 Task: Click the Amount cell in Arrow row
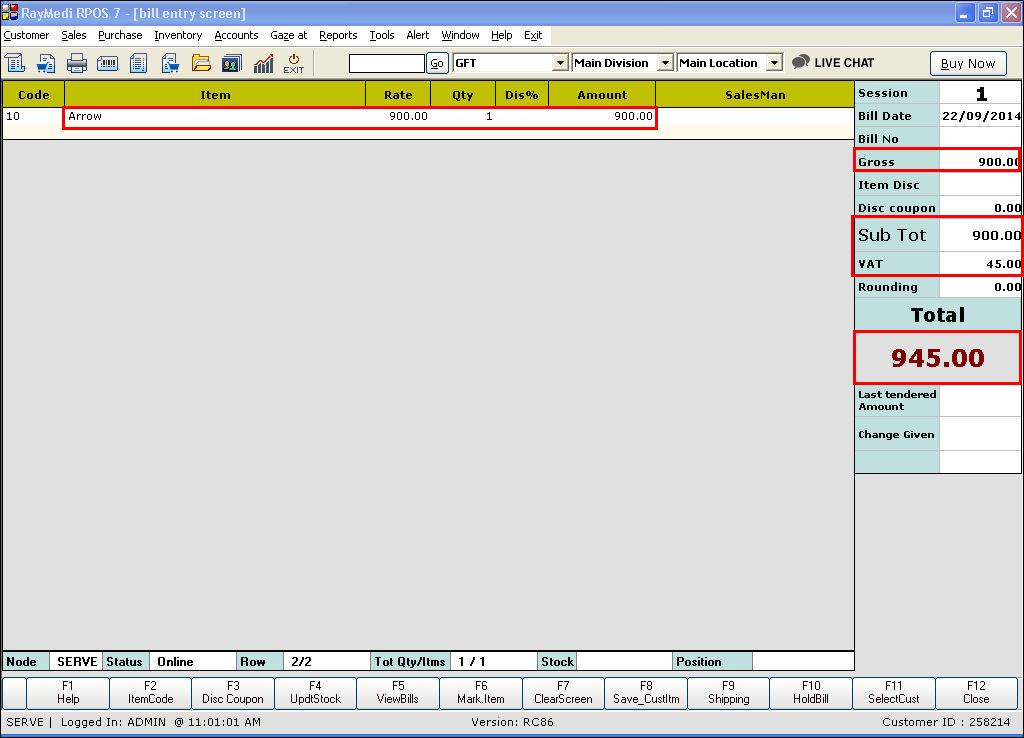pyautogui.click(x=602, y=116)
